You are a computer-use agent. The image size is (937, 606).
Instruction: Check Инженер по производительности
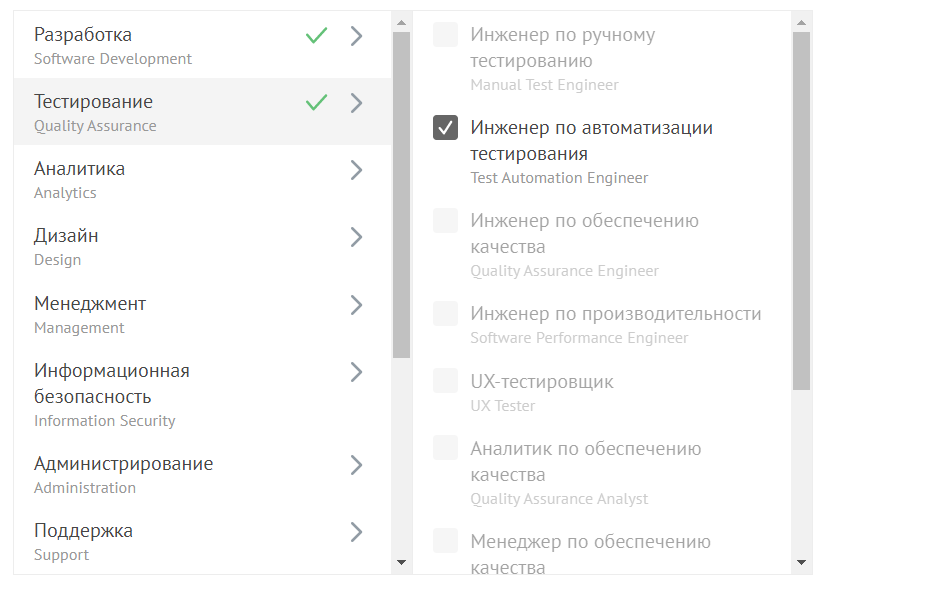(445, 313)
